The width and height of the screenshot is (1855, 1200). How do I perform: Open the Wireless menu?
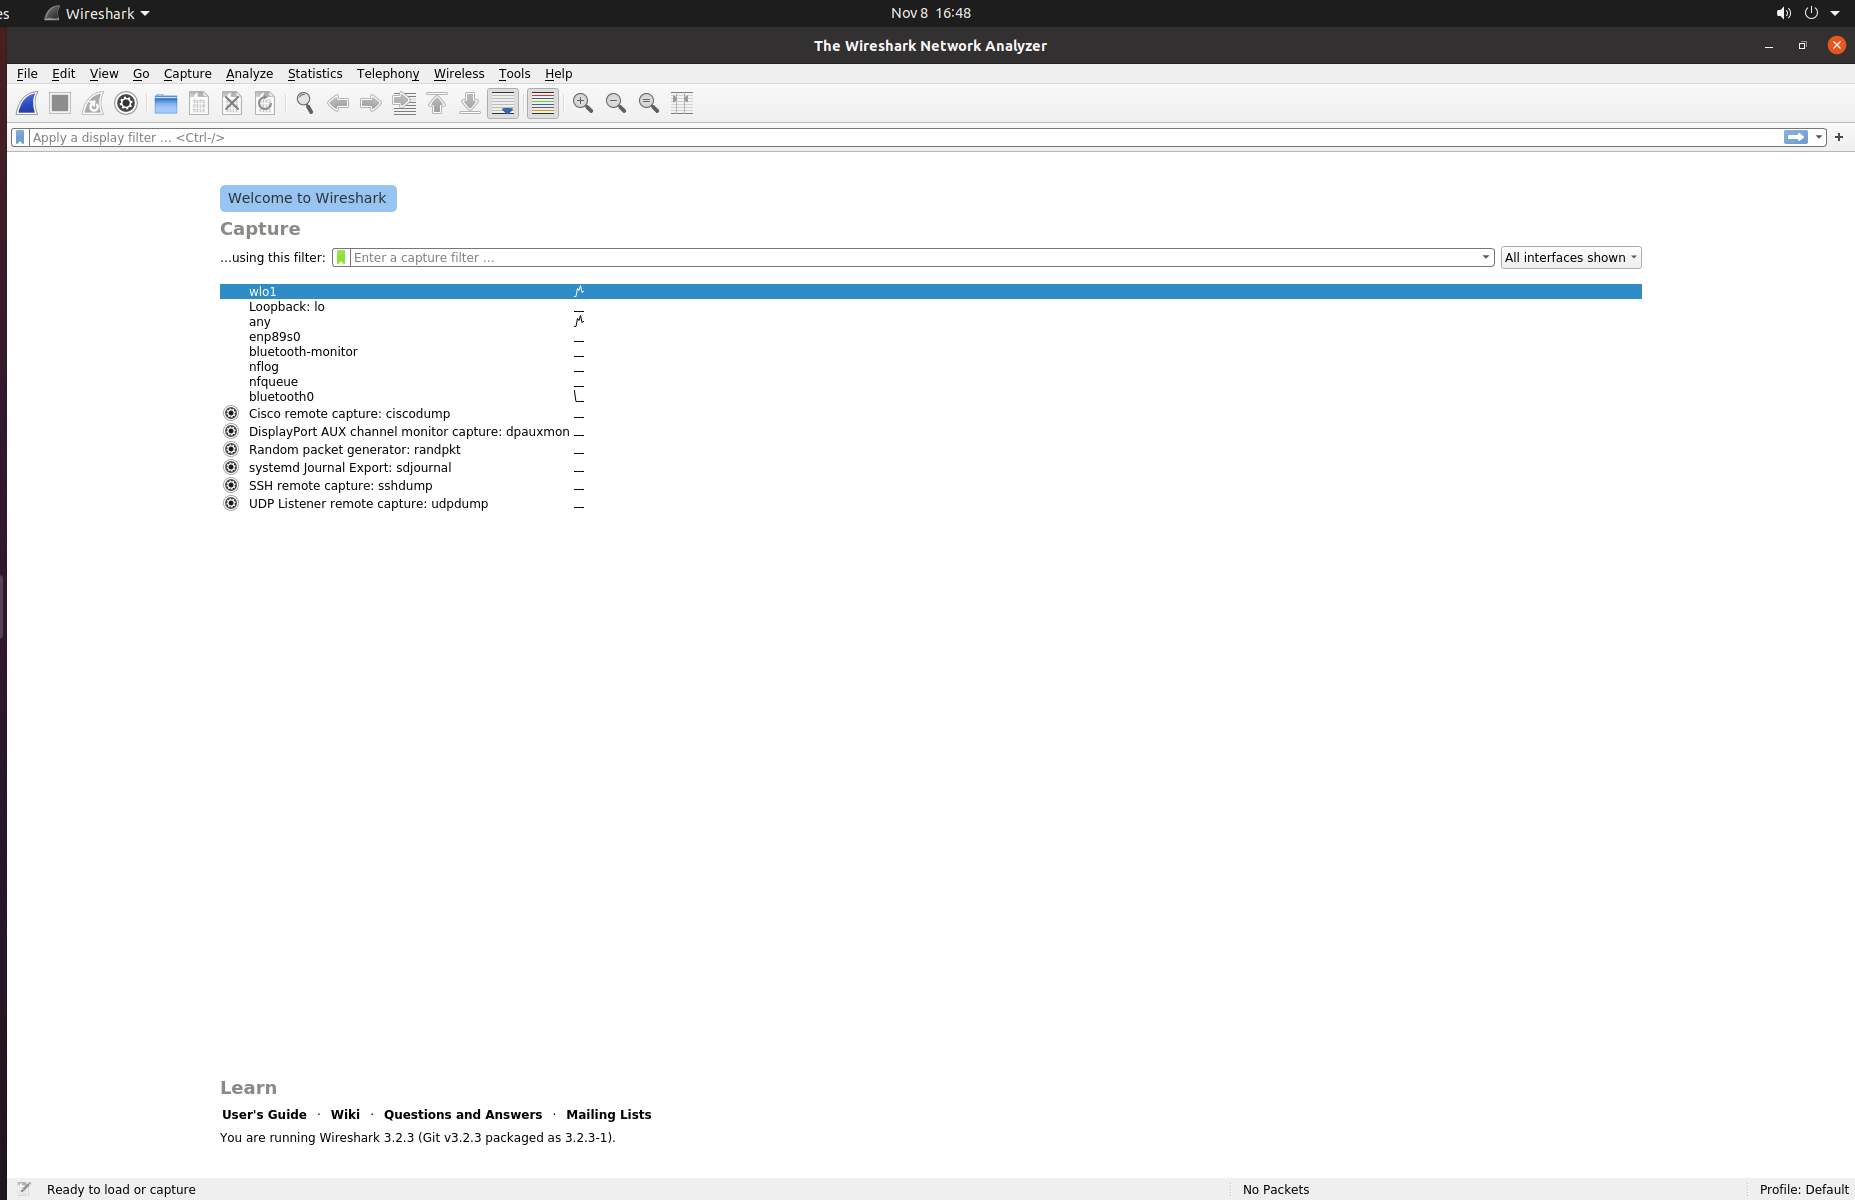click(459, 73)
